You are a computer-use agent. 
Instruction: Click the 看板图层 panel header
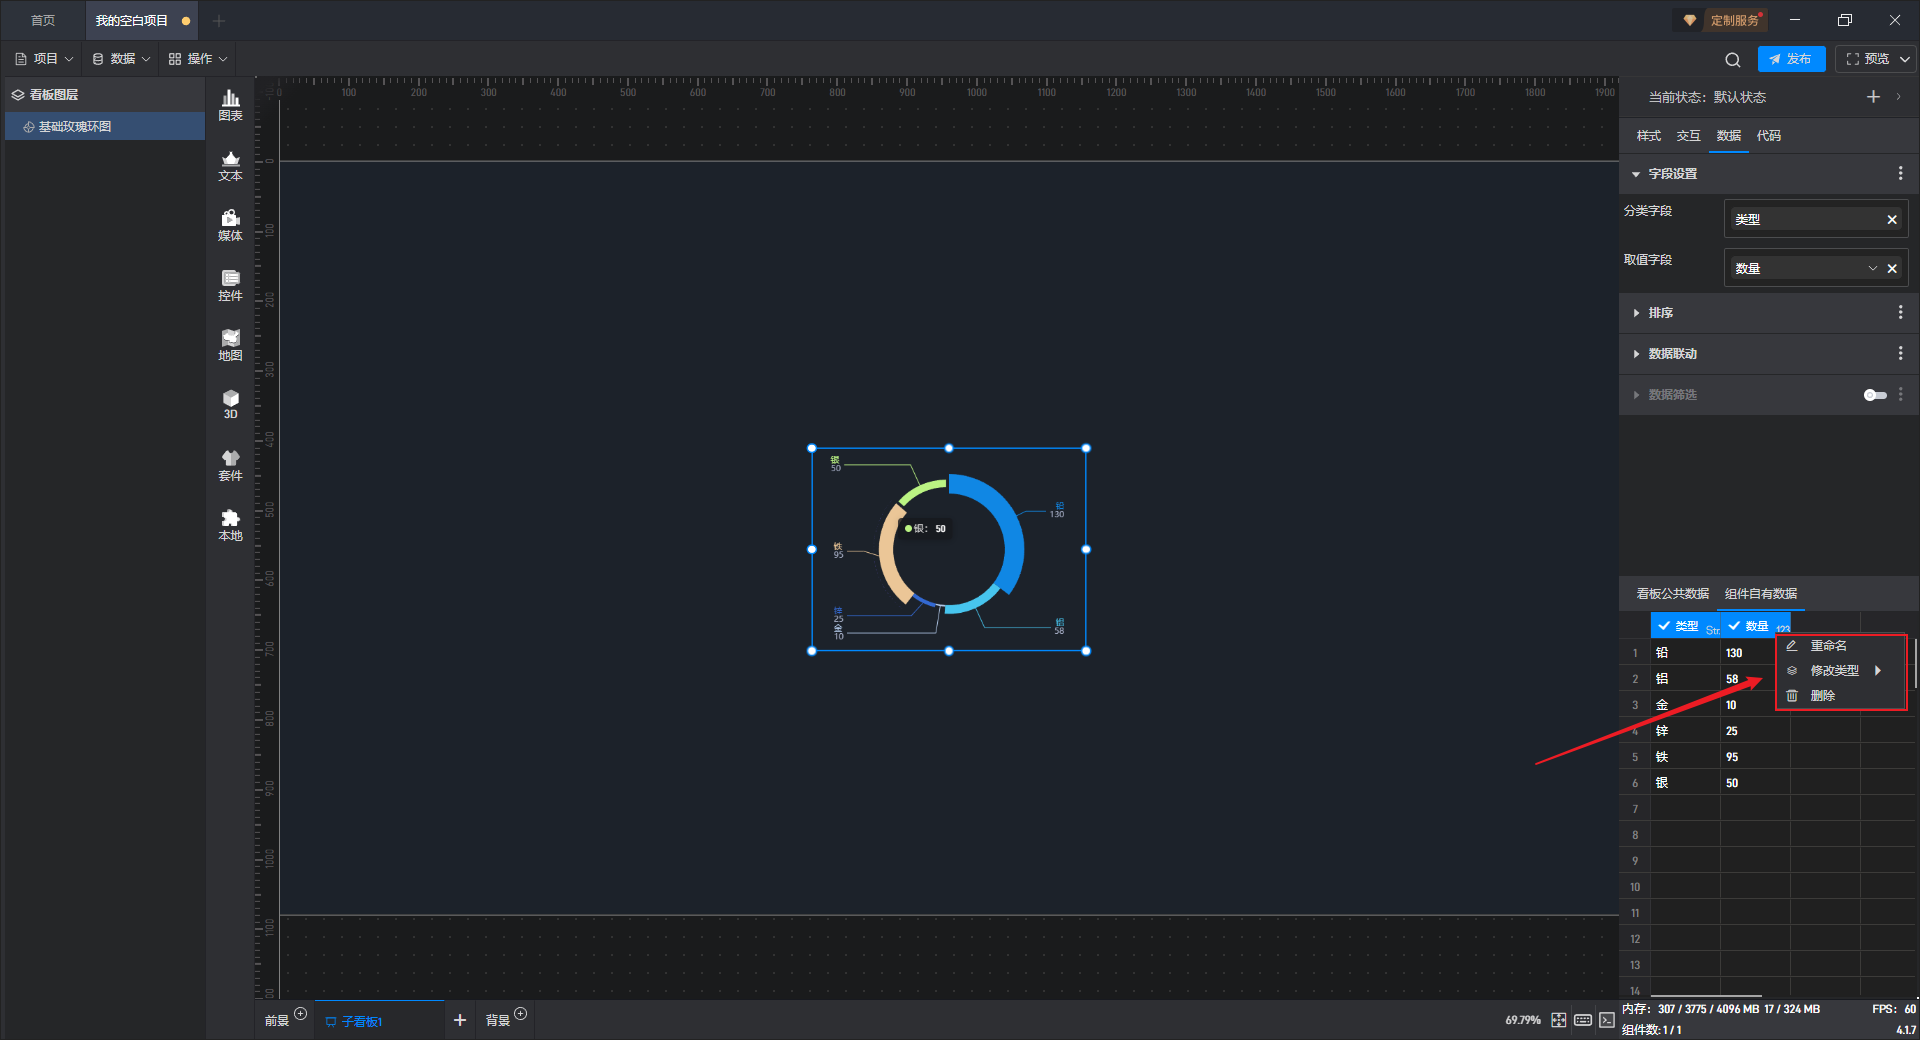[105, 95]
